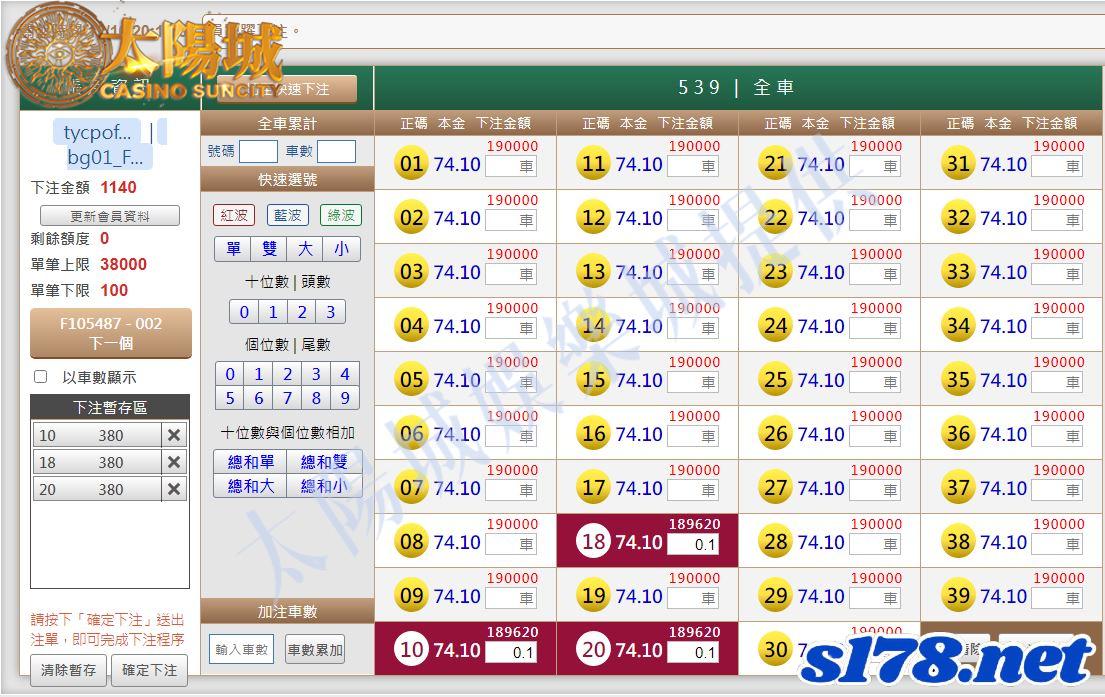Select 總和小 sum small option

point(324,486)
